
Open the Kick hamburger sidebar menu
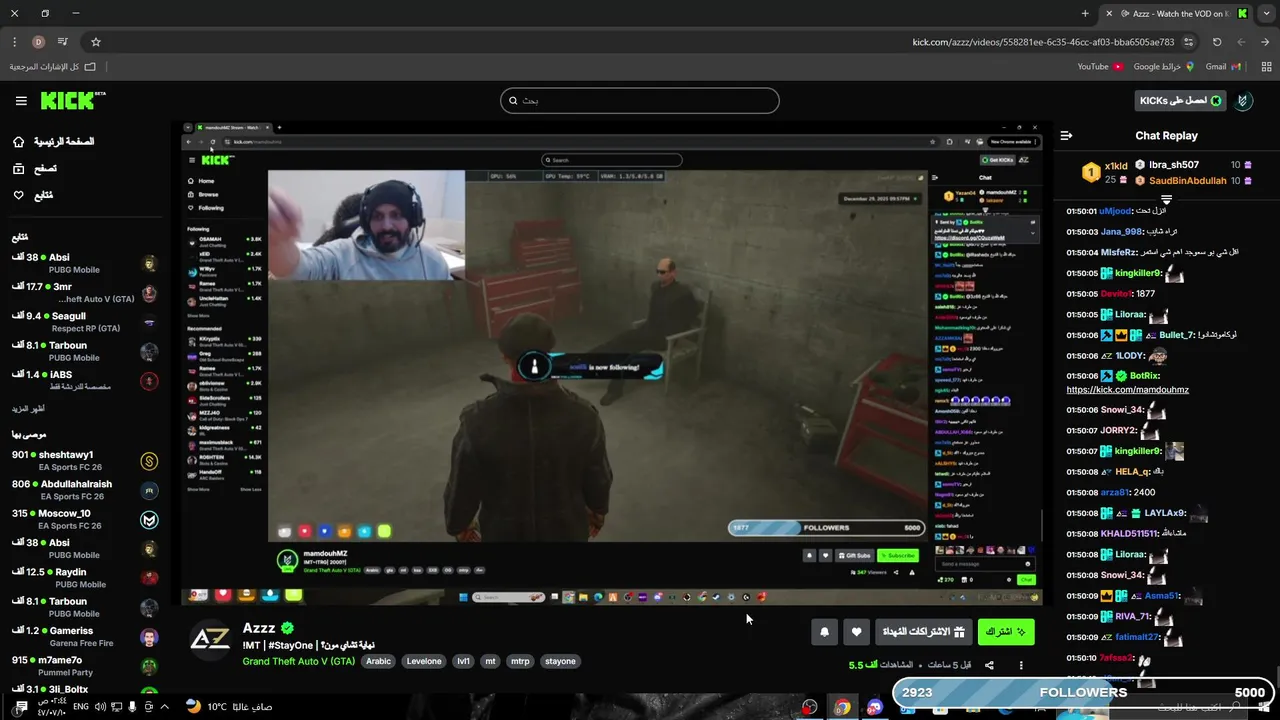pos(21,101)
